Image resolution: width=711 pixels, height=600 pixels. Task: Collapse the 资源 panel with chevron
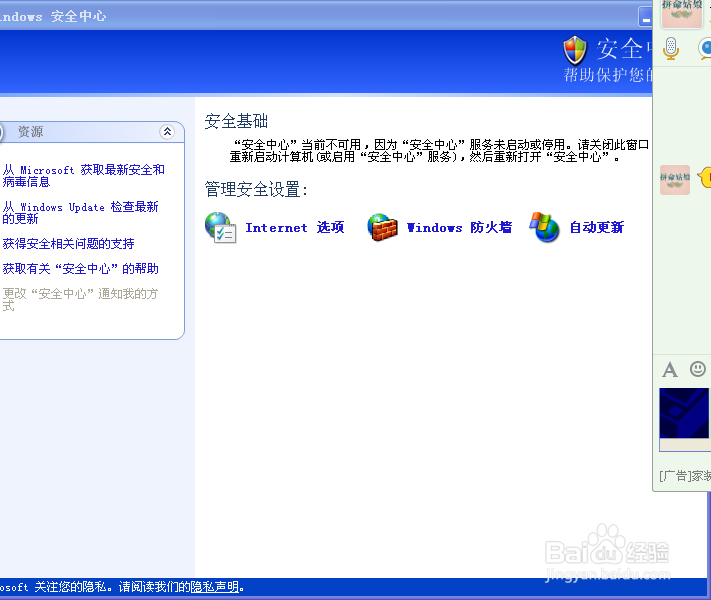tap(167, 132)
